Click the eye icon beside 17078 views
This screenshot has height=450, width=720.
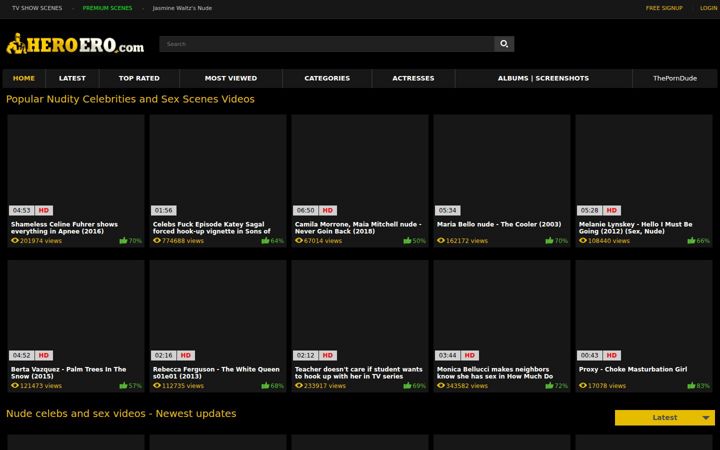pyautogui.click(x=582, y=386)
